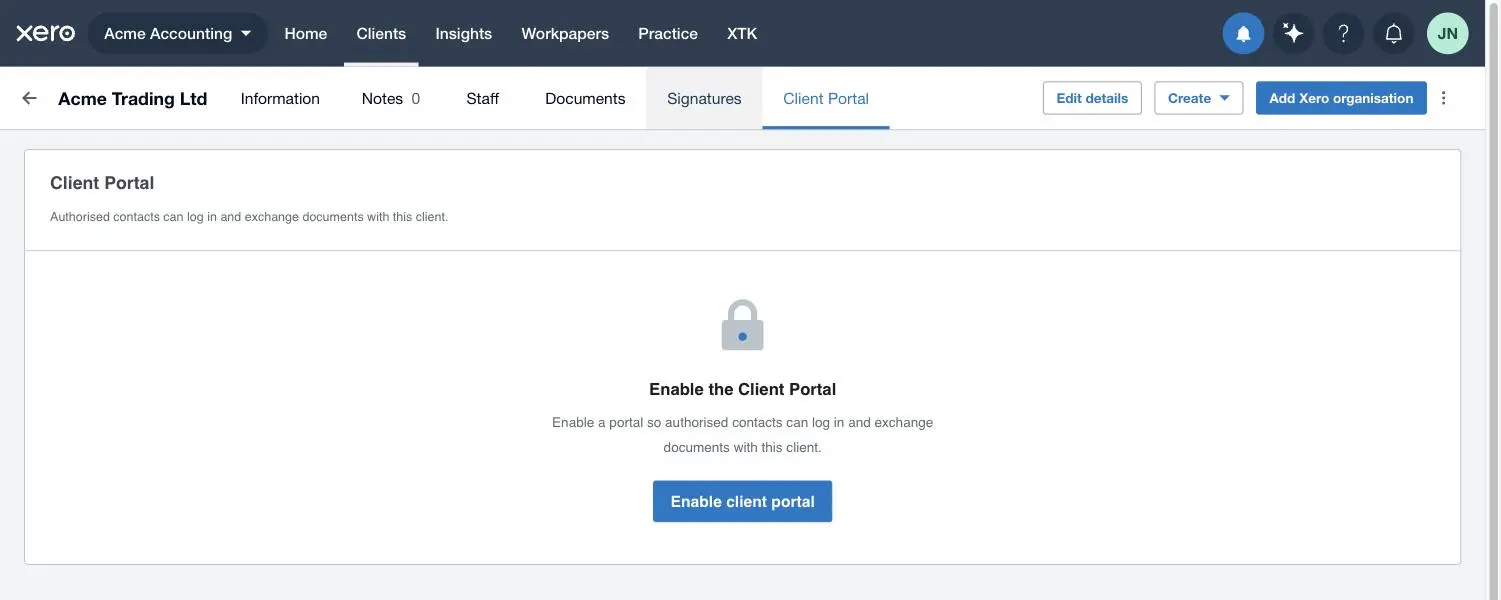
Task: Open XTK in top navigation
Action: tap(742, 34)
